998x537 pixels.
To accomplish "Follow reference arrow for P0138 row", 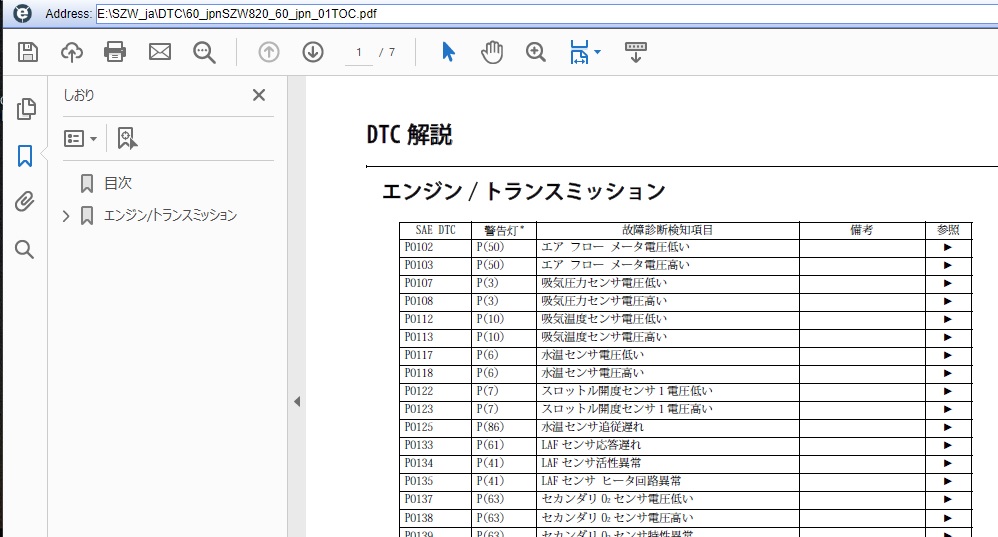I will point(948,518).
